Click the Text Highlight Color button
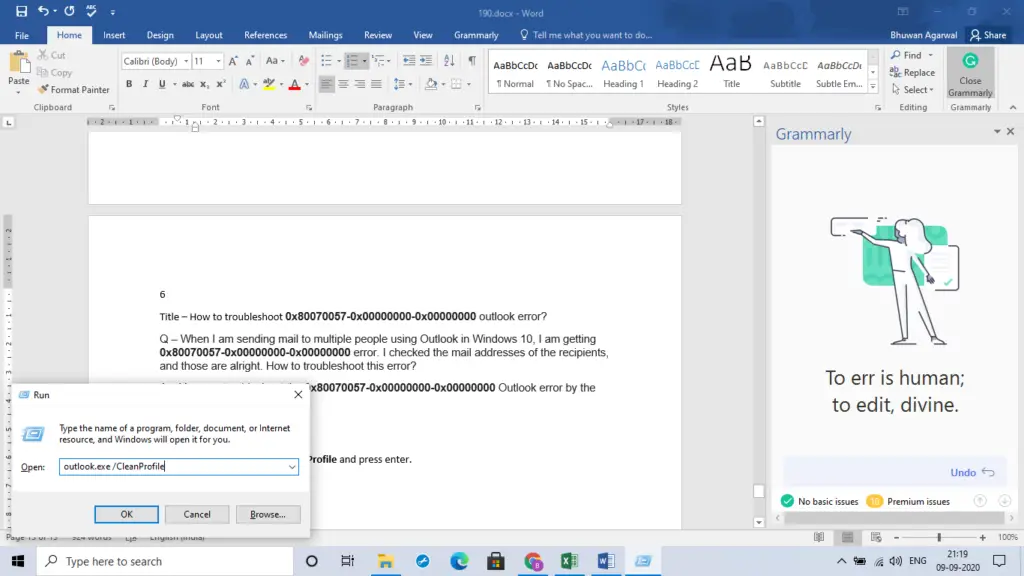This screenshot has height=576, width=1024. click(x=268, y=84)
